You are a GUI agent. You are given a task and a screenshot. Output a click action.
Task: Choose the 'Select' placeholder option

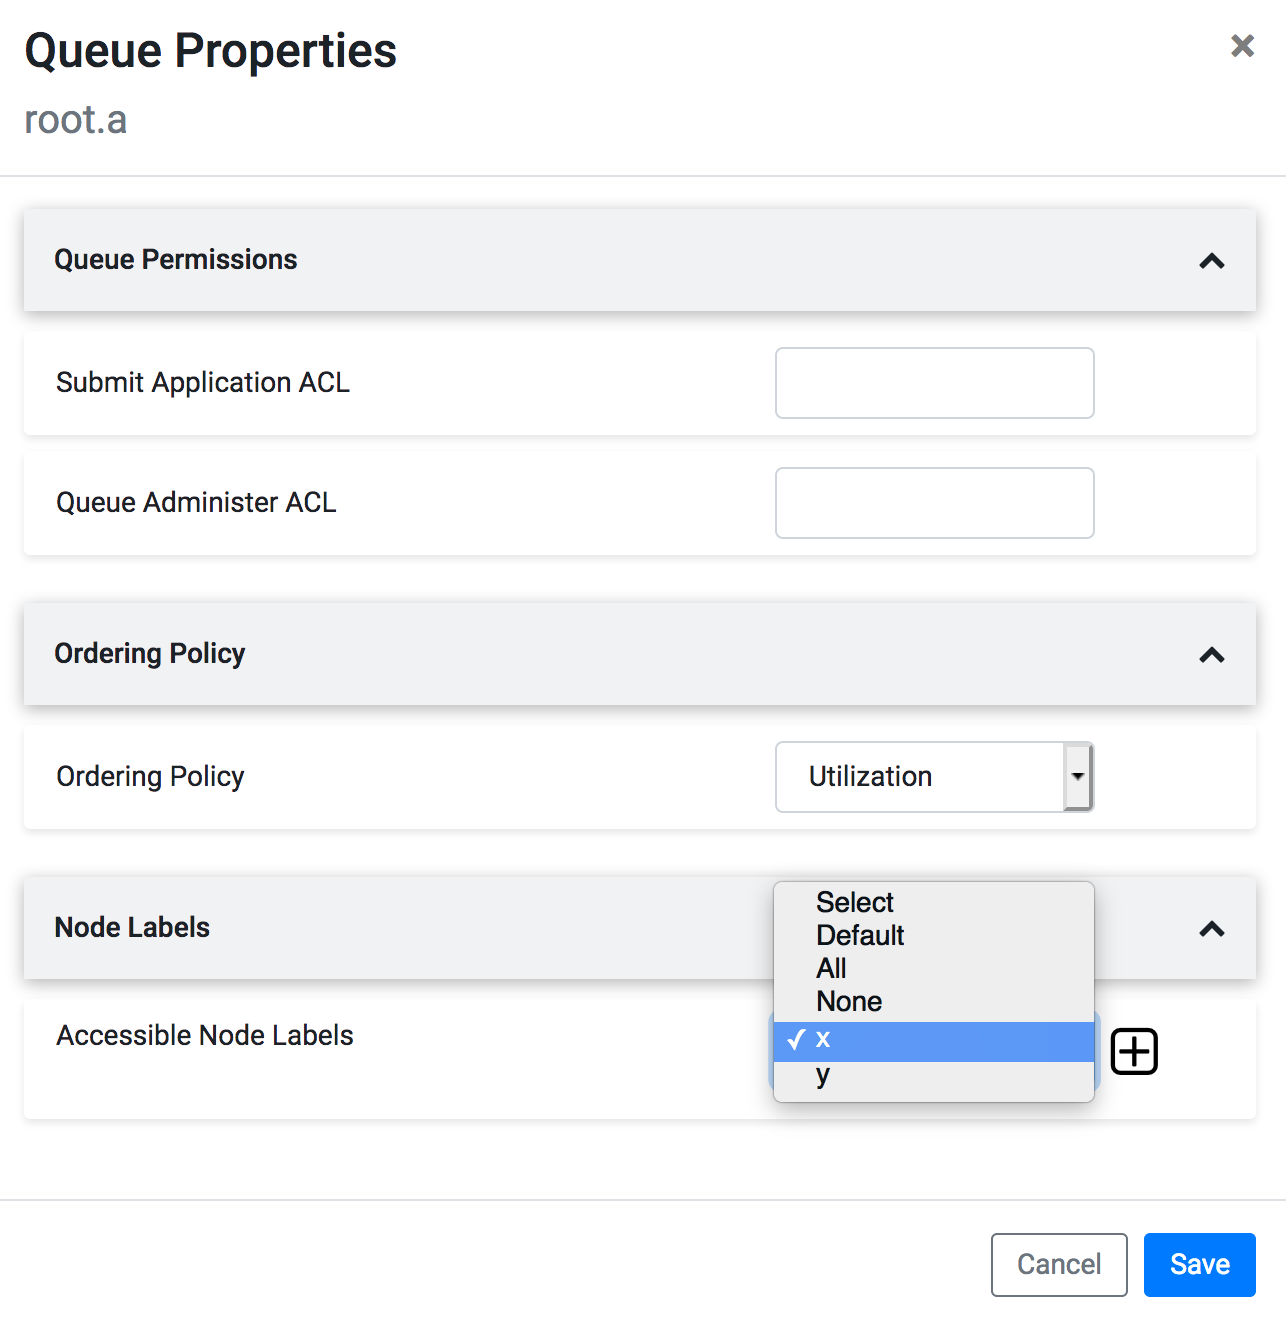pos(854,902)
